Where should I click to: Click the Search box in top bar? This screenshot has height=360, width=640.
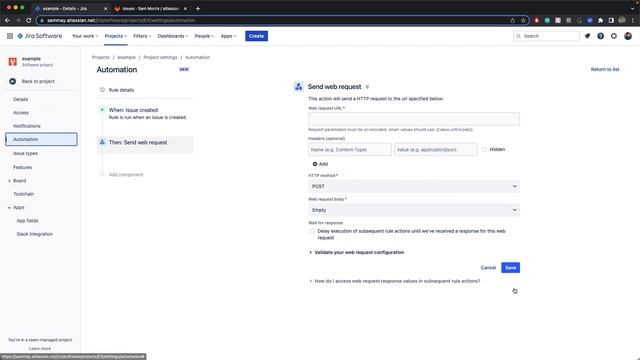click(x=546, y=36)
